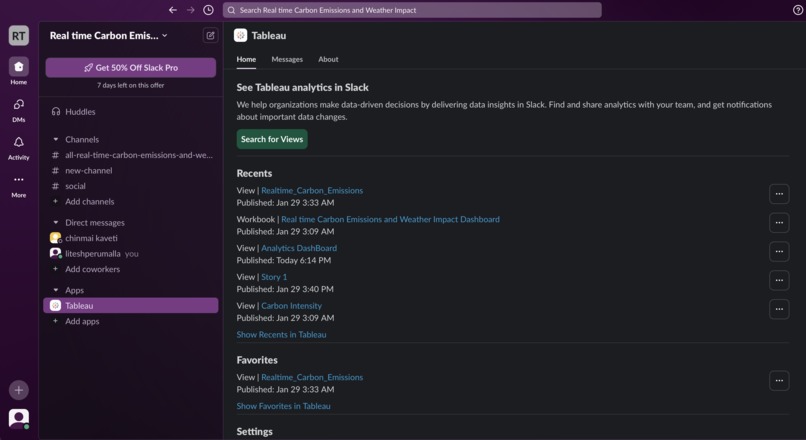Open the Analytics DashBoard link

[299, 248]
